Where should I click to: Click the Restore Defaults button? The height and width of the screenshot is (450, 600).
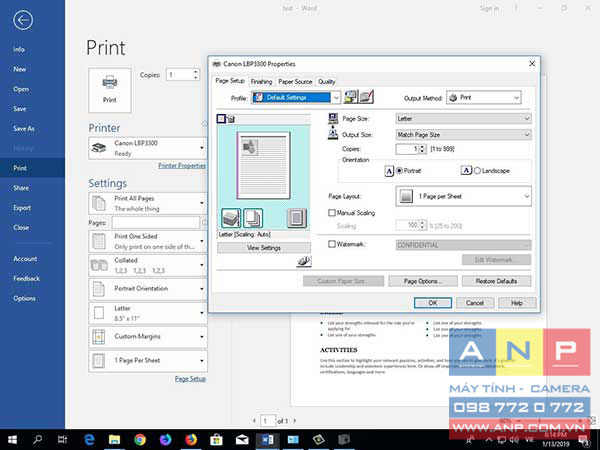coord(496,281)
